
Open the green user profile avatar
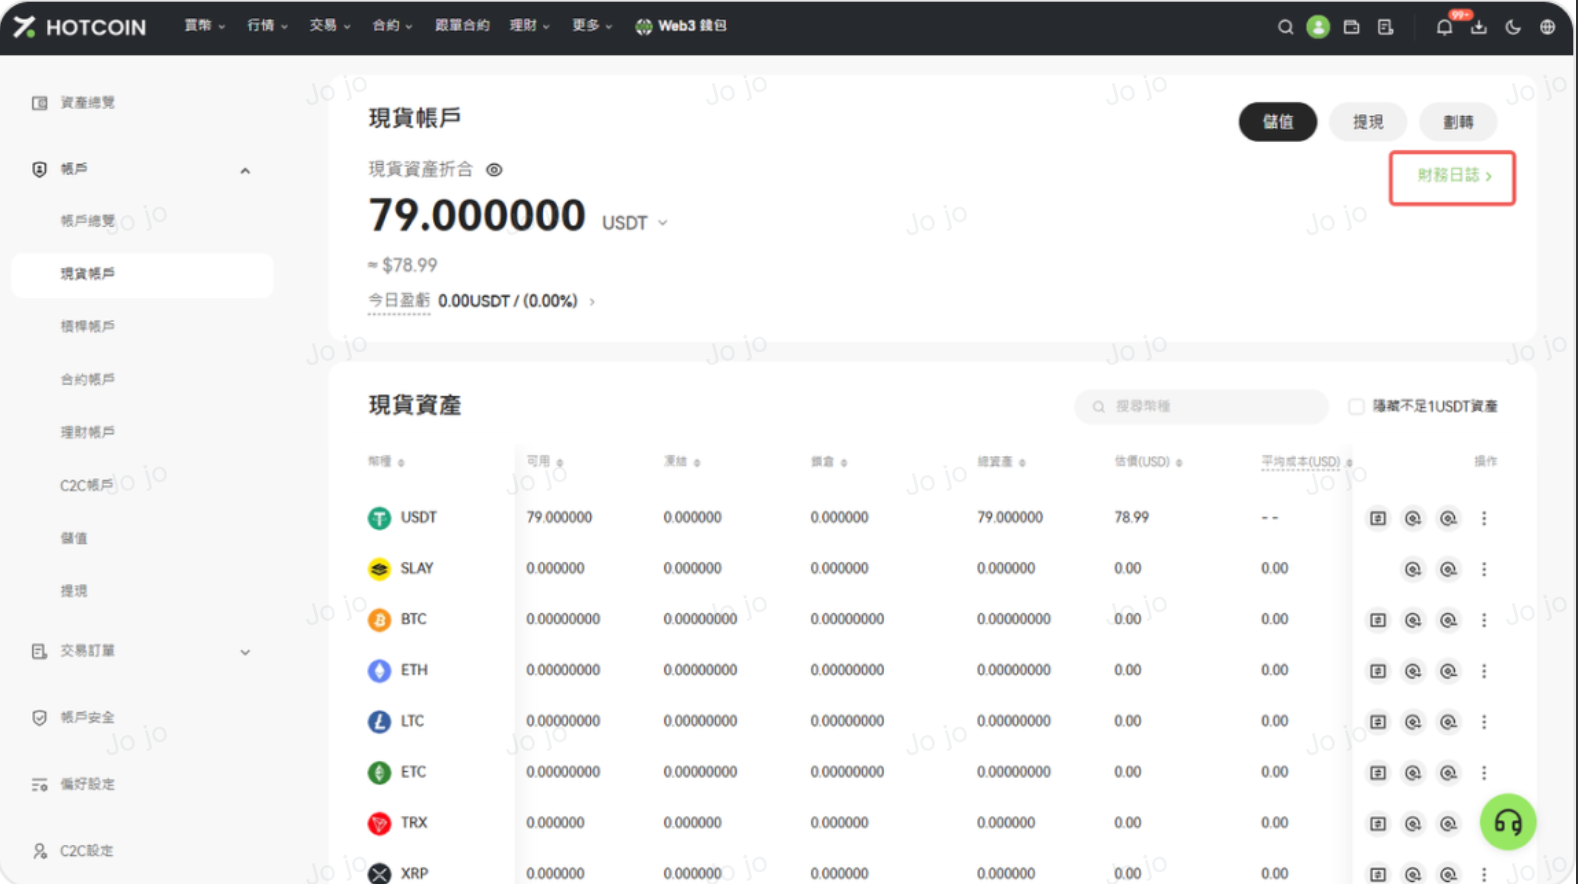click(1318, 27)
